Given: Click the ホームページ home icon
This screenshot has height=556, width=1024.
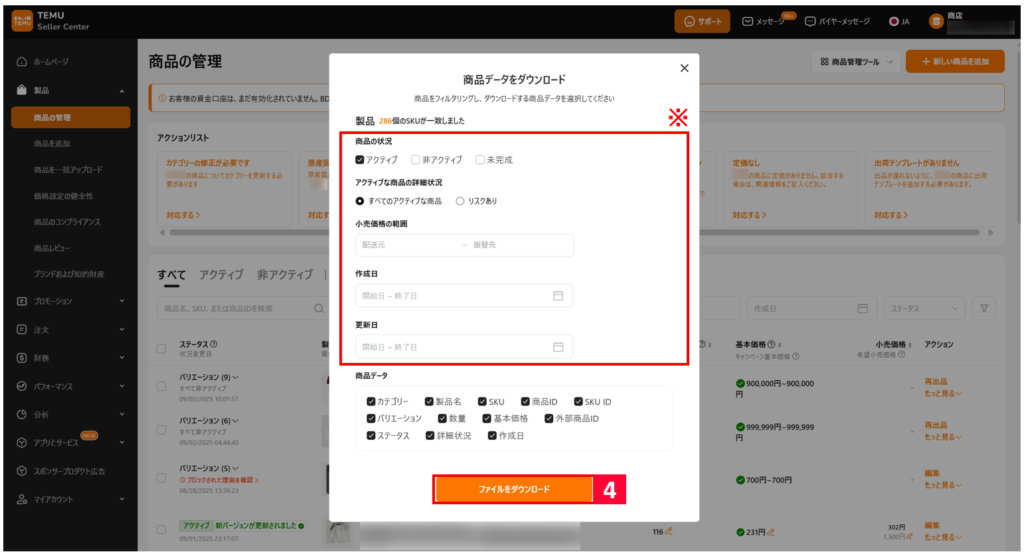Looking at the screenshot, I should (22, 61).
